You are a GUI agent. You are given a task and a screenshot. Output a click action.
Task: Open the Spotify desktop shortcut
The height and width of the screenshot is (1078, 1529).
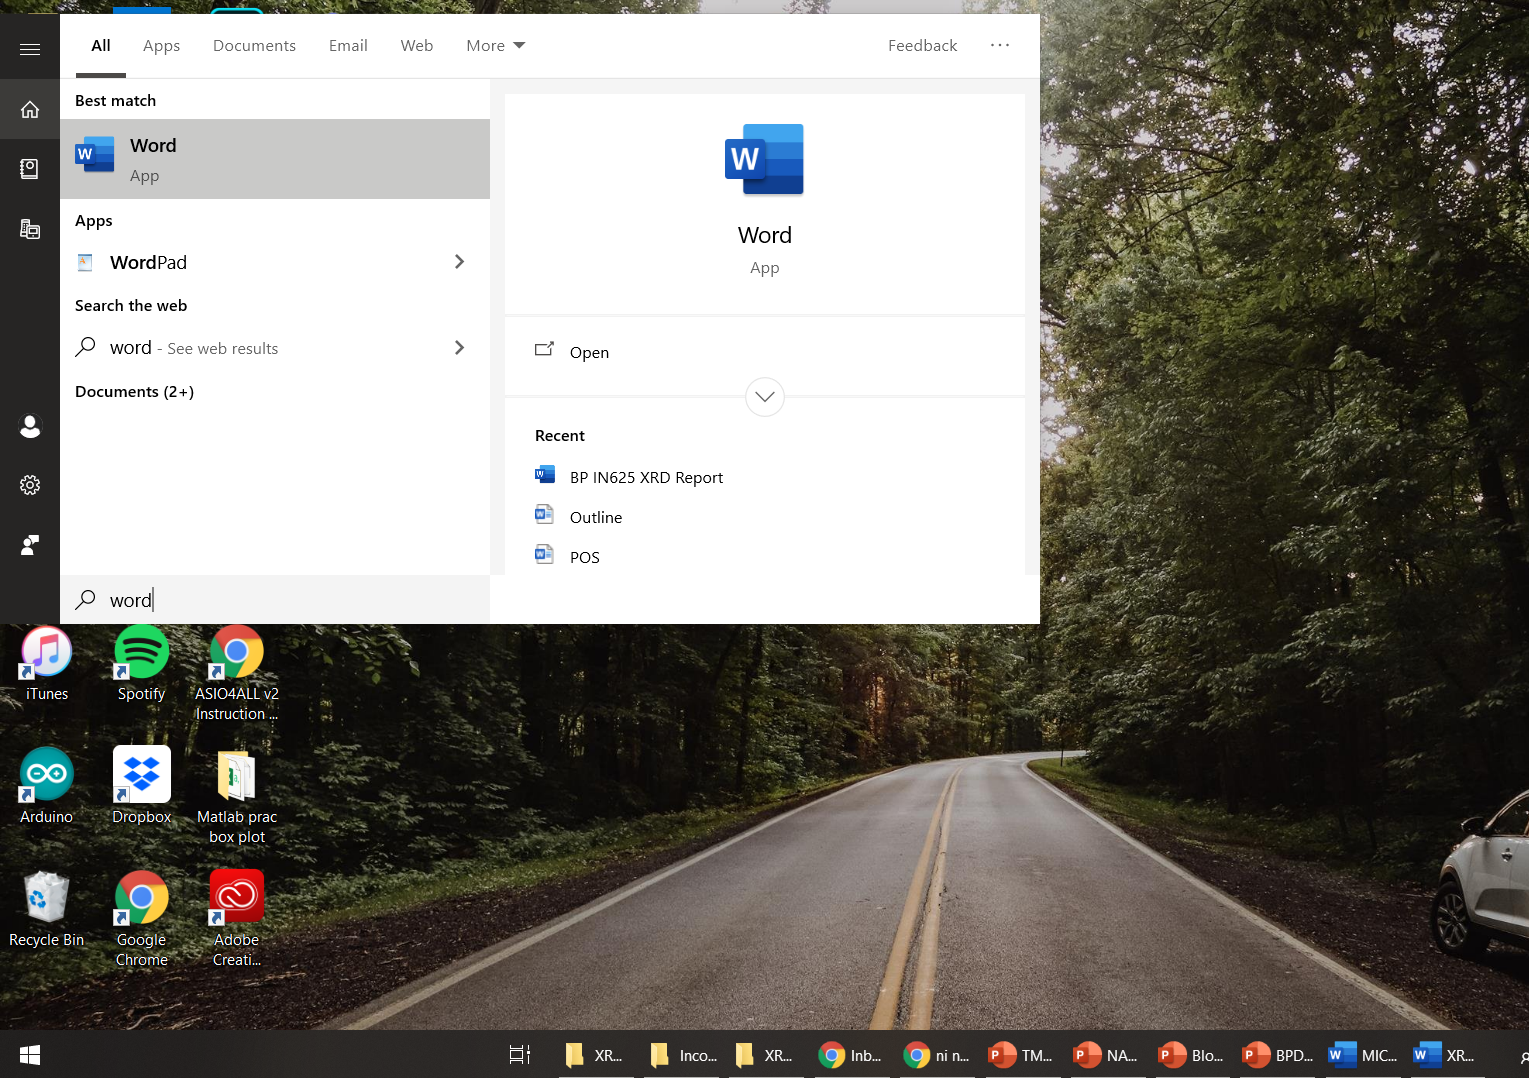(x=142, y=664)
